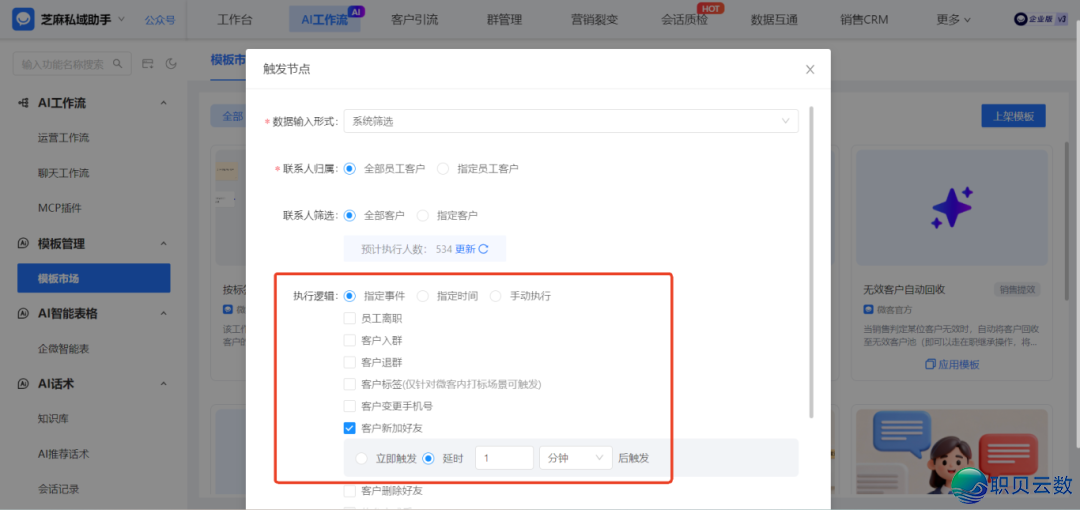Click the delay value input field
The width and height of the screenshot is (1080, 510).
tap(504, 458)
